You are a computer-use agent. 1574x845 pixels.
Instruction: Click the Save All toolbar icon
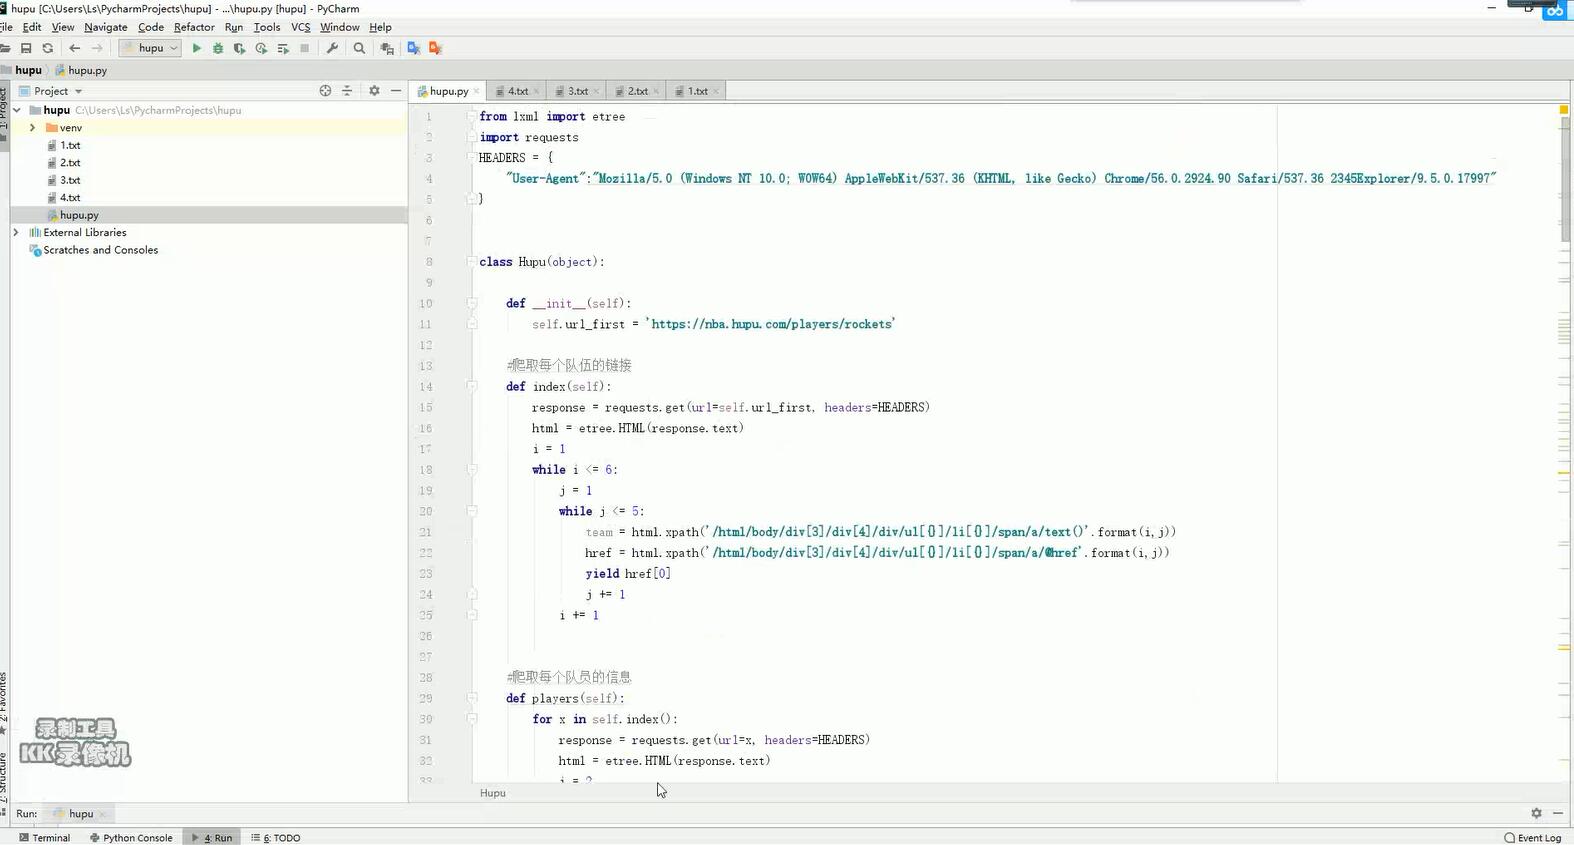click(x=26, y=48)
